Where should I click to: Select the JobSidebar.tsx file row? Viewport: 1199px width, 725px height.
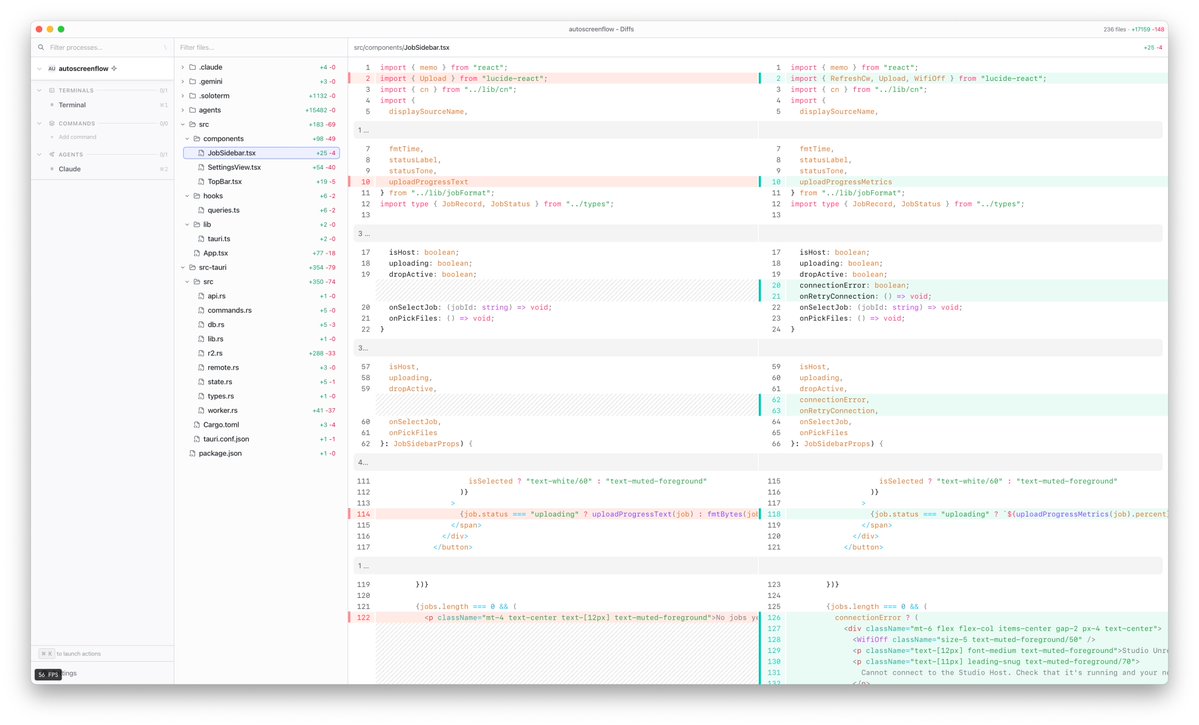click(262, 153)
